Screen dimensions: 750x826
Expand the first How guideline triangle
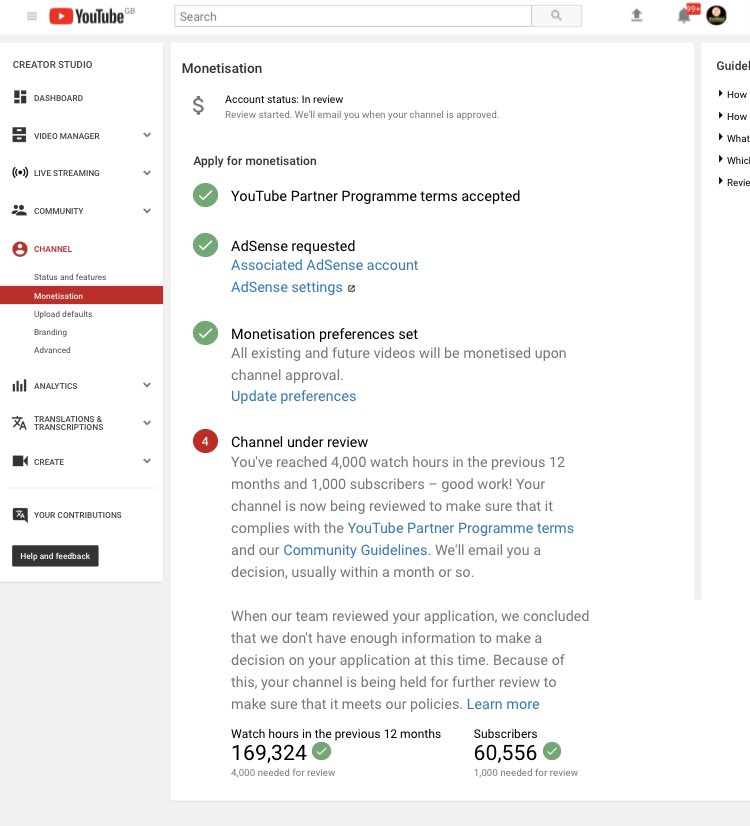click(x=720, y=93)
